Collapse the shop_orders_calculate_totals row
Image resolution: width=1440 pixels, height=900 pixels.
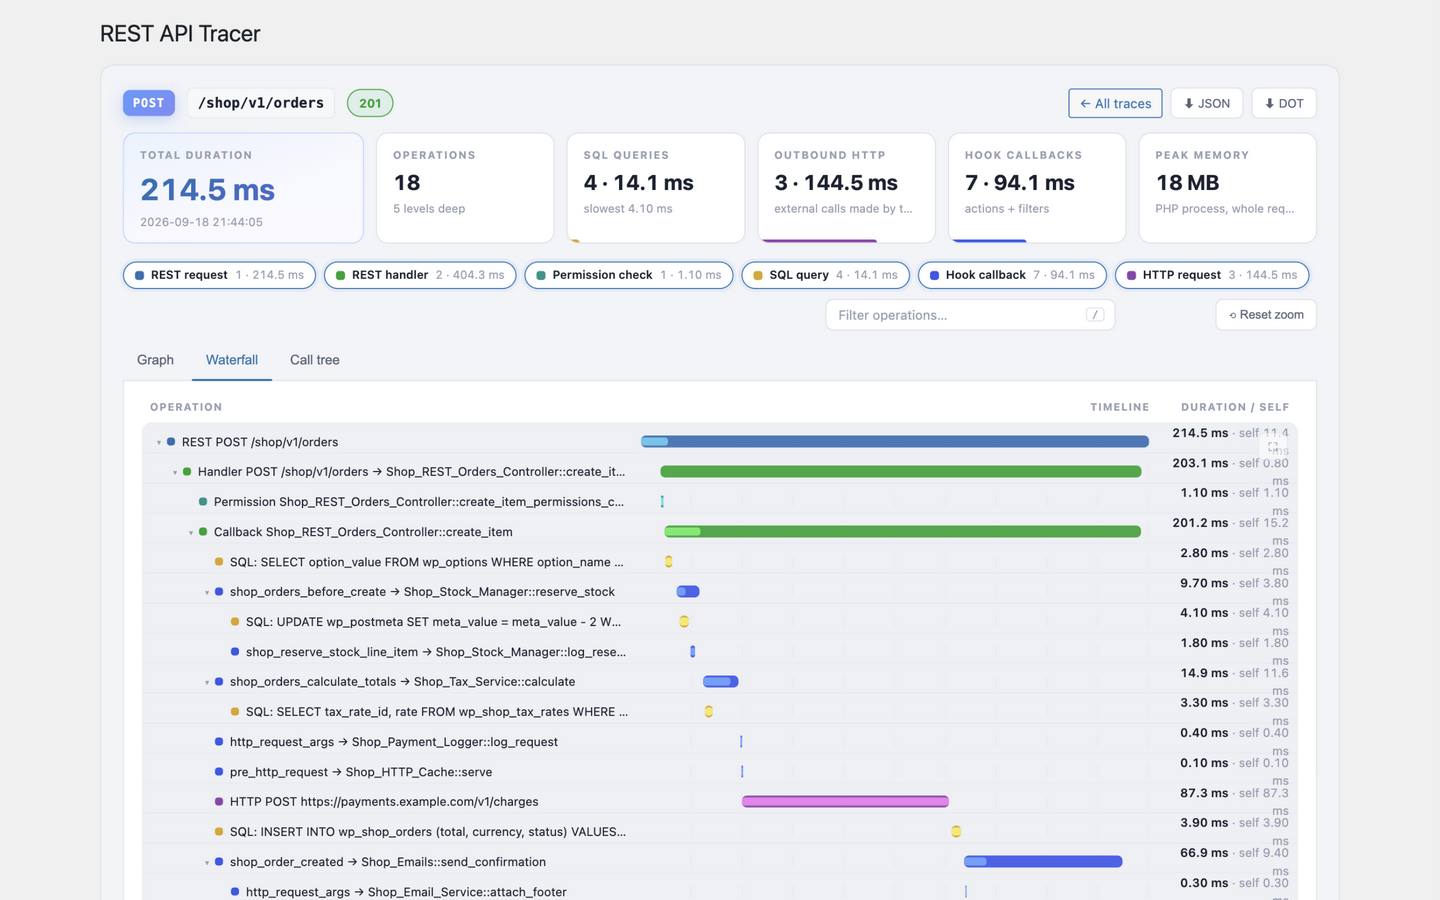(207, 682)
